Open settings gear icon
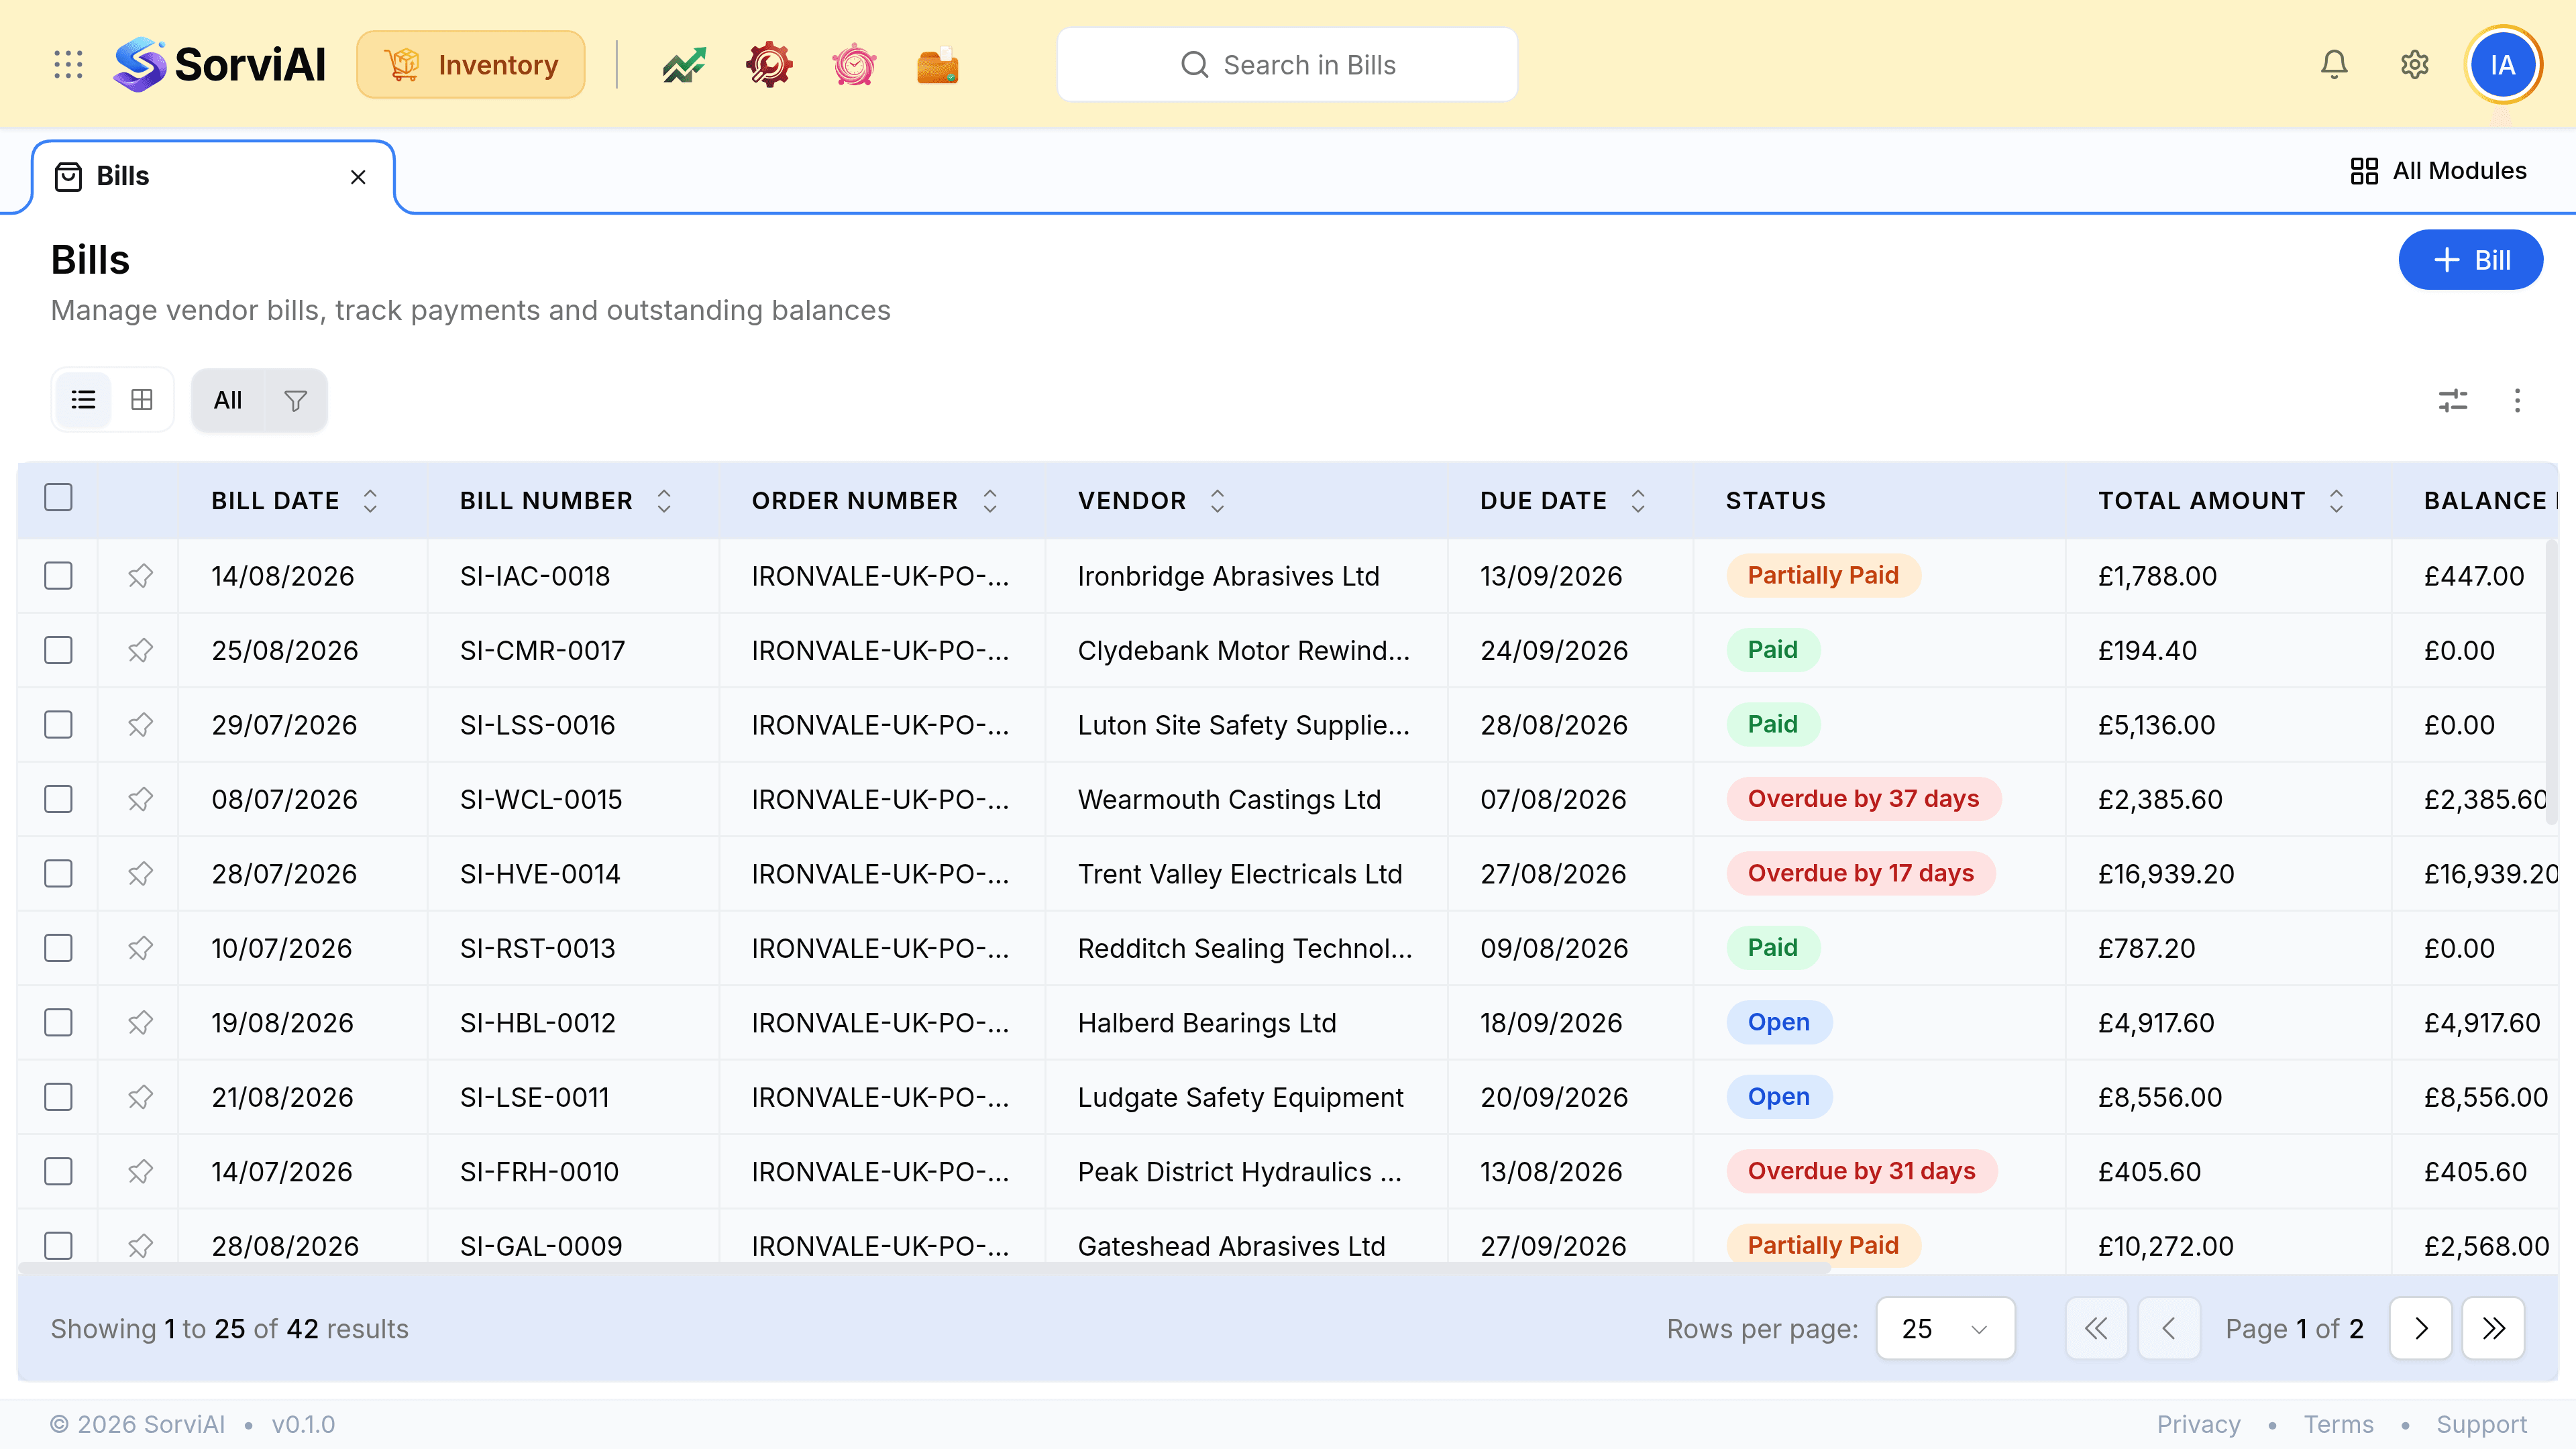The height and width of the screenshot is (1449, 2576). 2415,65
